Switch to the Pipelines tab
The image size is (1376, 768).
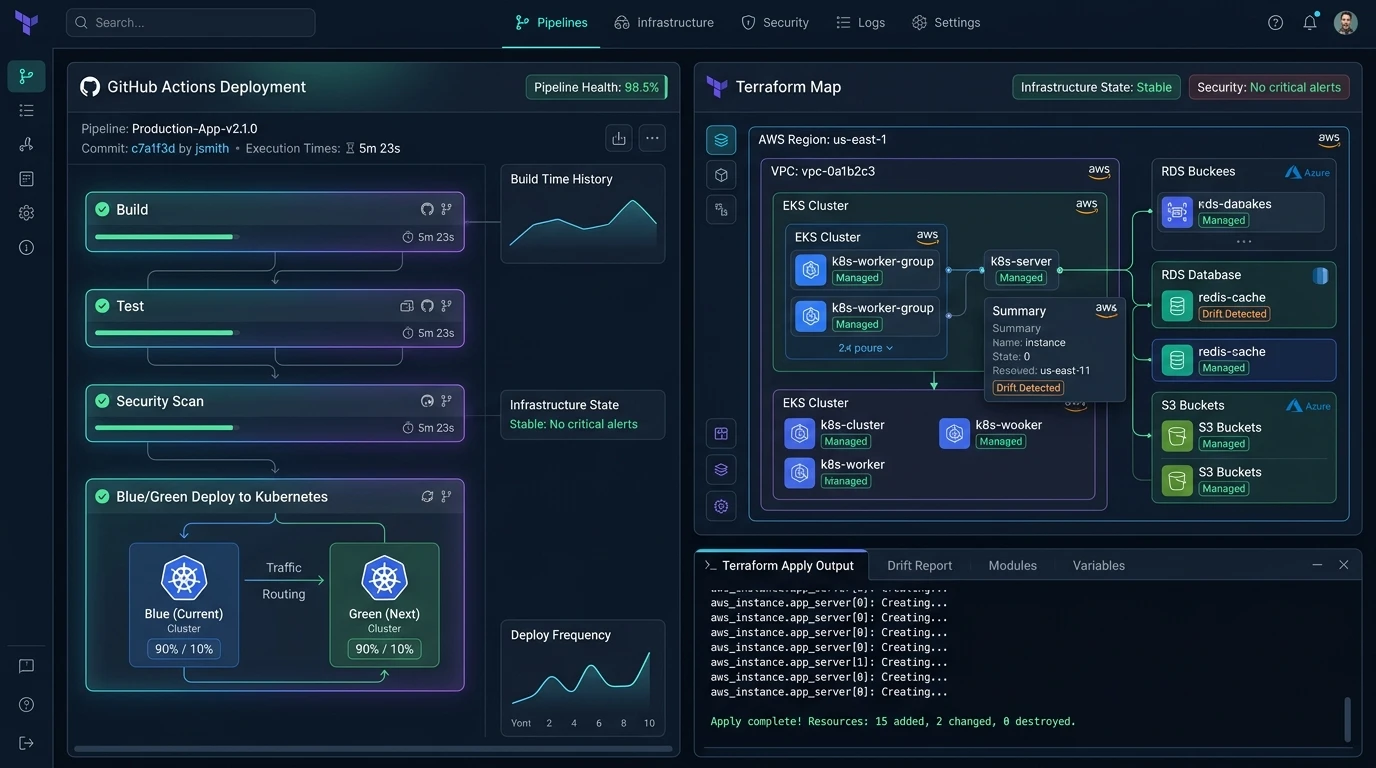(551, 22)
